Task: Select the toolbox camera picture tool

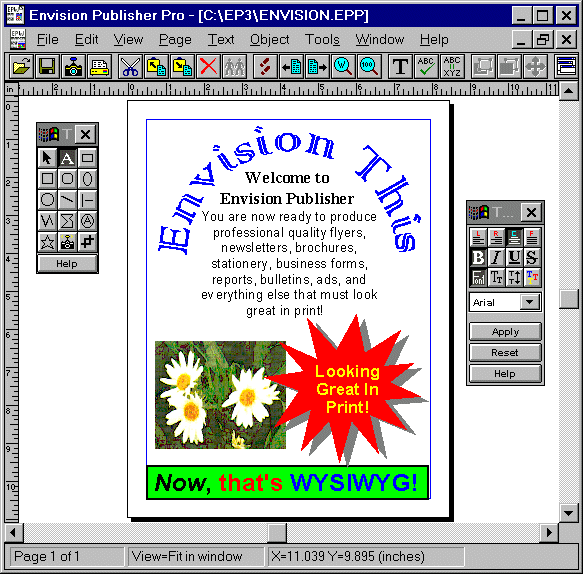Action: point(67,242)
